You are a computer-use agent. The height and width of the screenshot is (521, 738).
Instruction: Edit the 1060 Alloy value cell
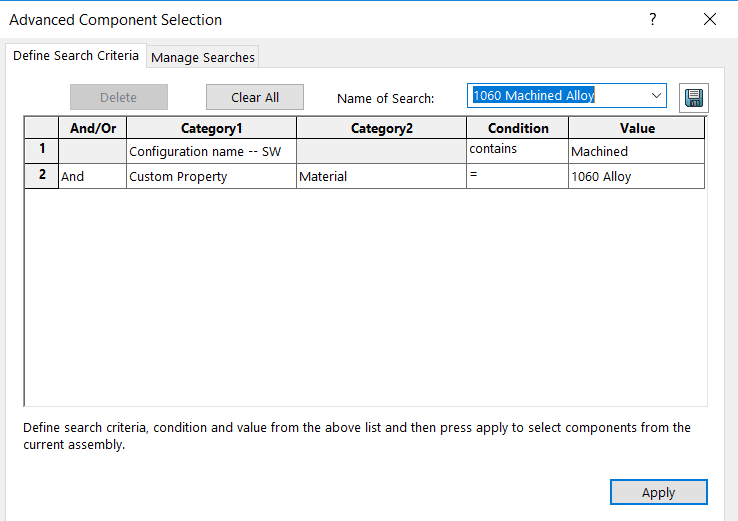click(636, 176)
